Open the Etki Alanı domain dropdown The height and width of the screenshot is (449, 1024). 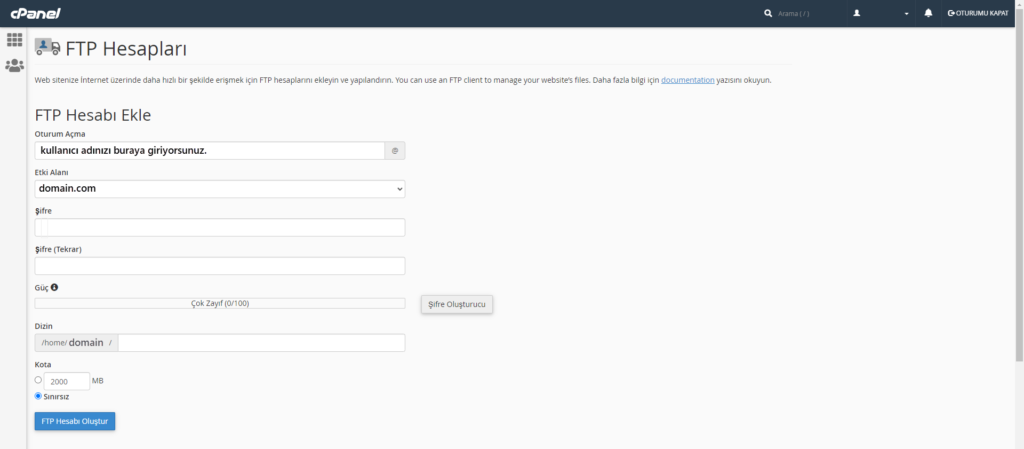[220, 189]
